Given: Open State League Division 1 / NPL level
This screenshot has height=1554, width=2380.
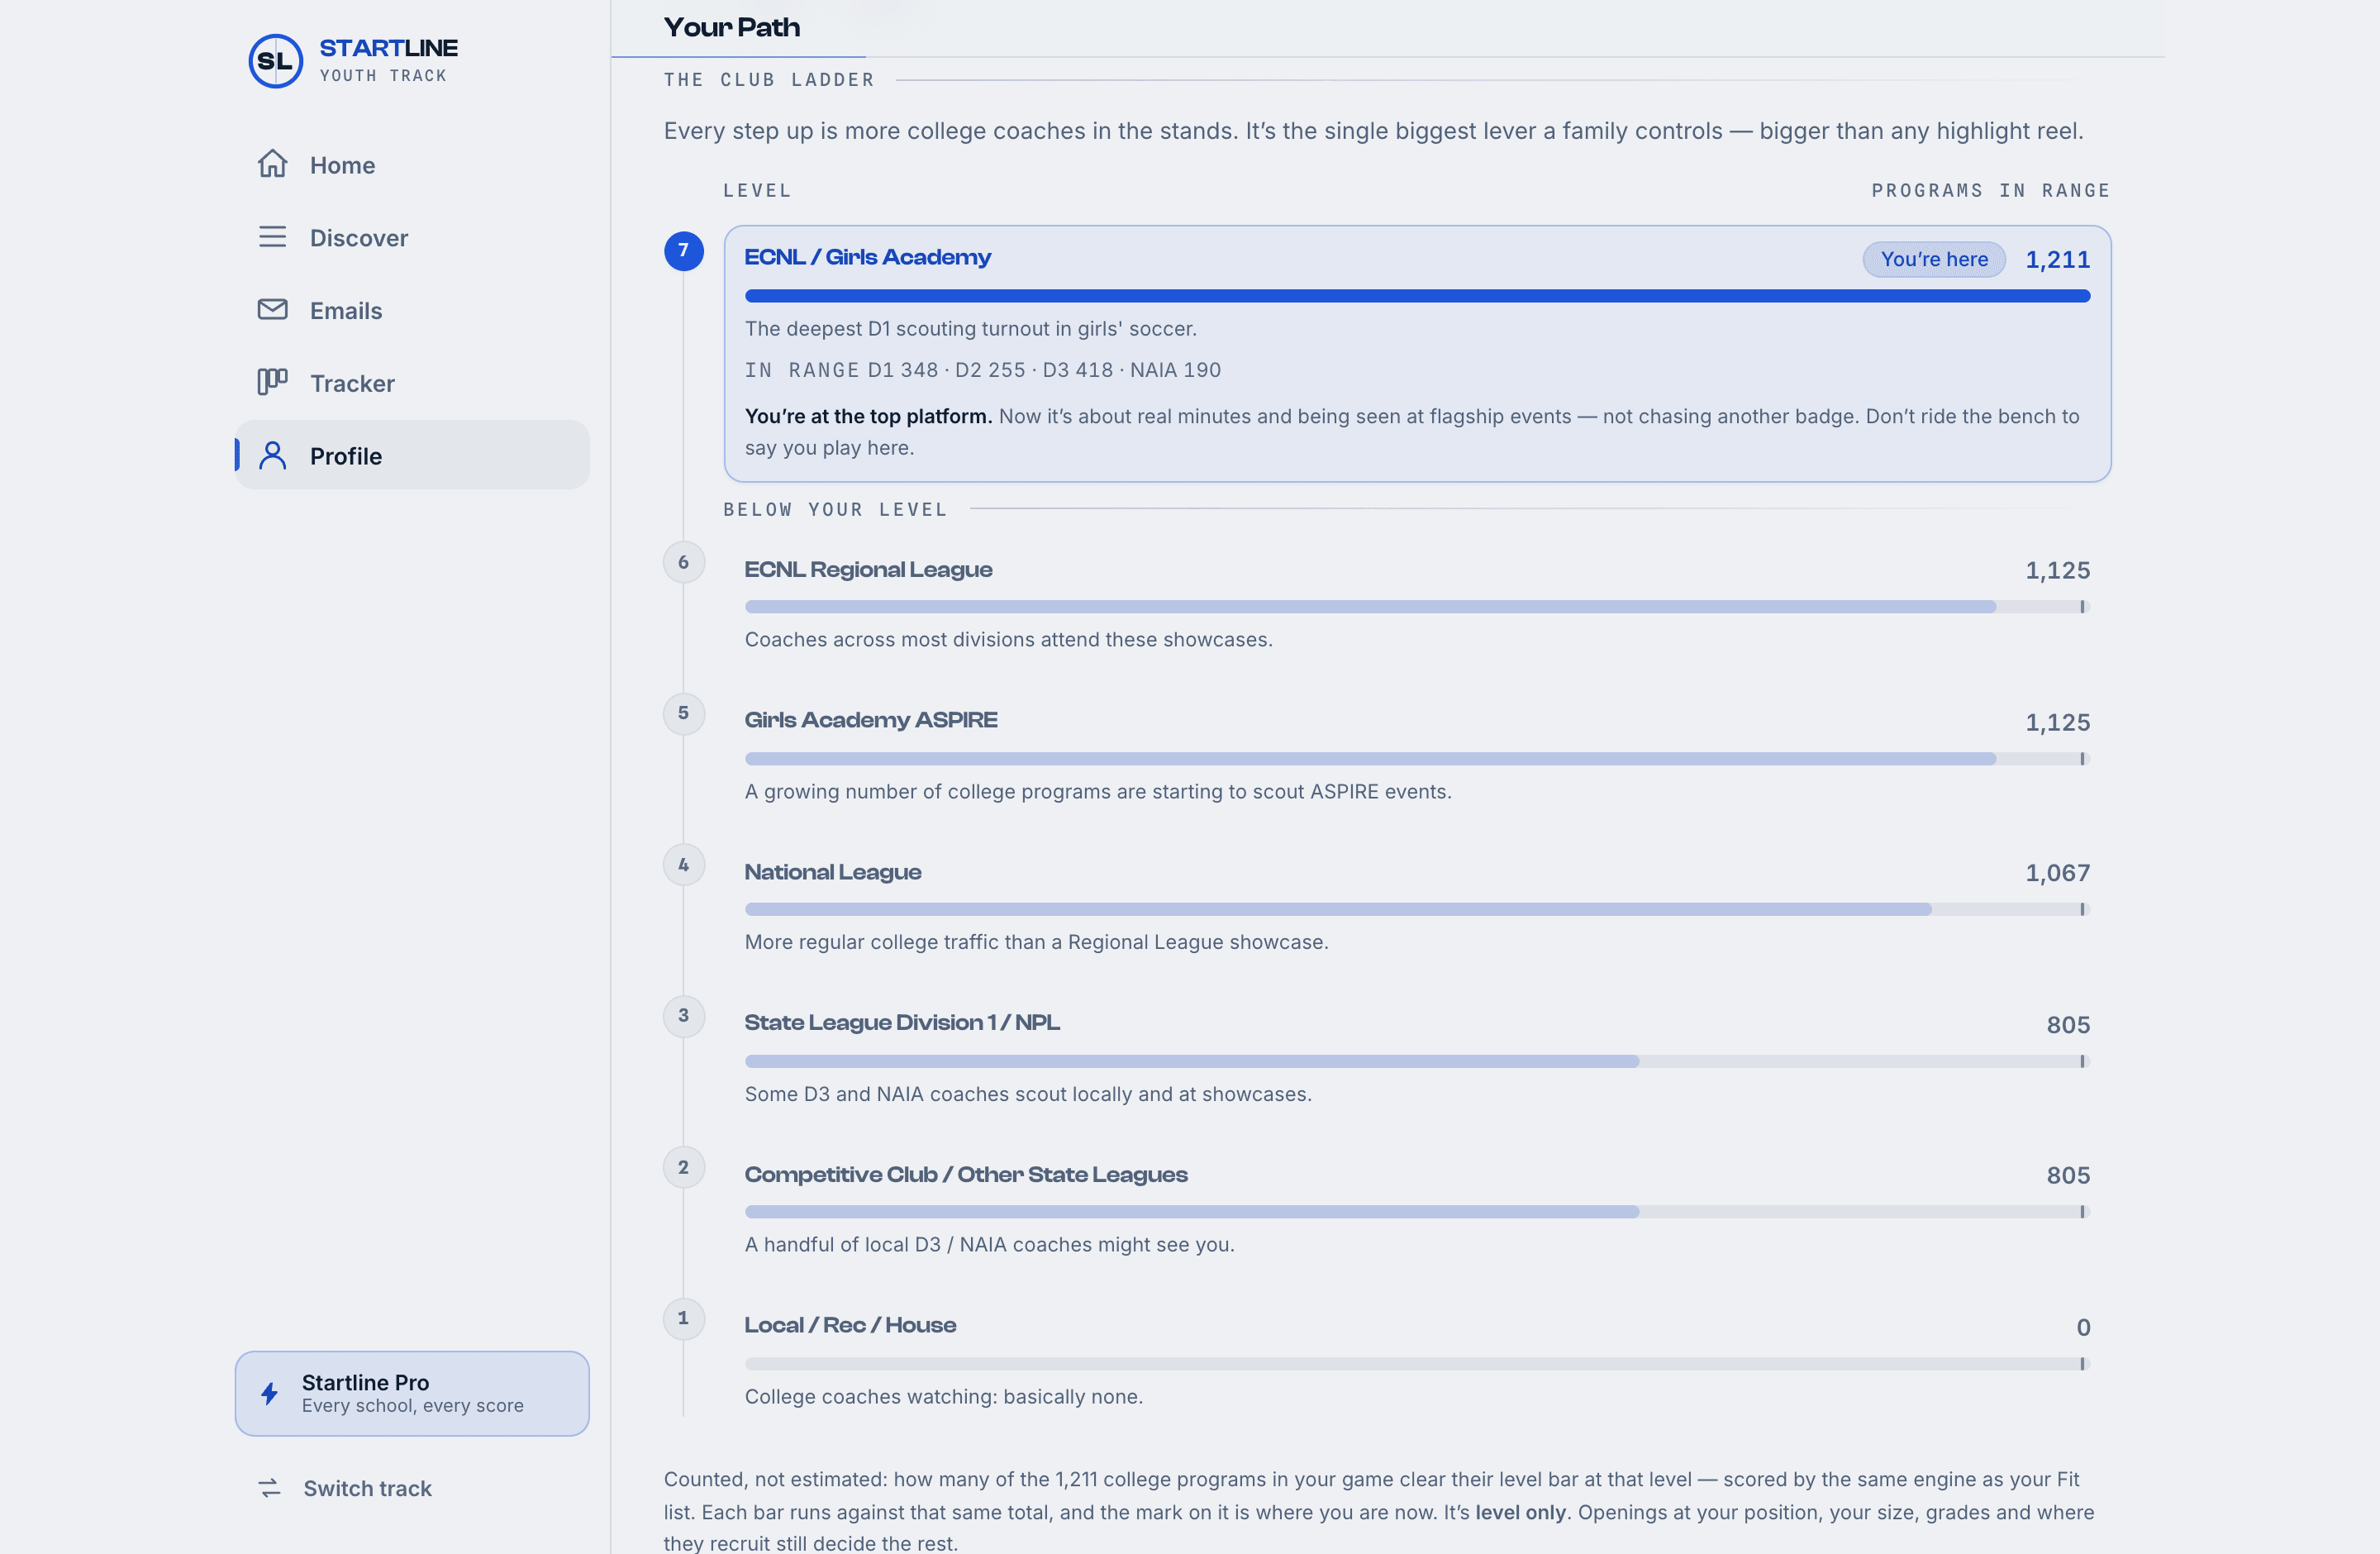Looking at the screenshot, I should coord(902,1022).
